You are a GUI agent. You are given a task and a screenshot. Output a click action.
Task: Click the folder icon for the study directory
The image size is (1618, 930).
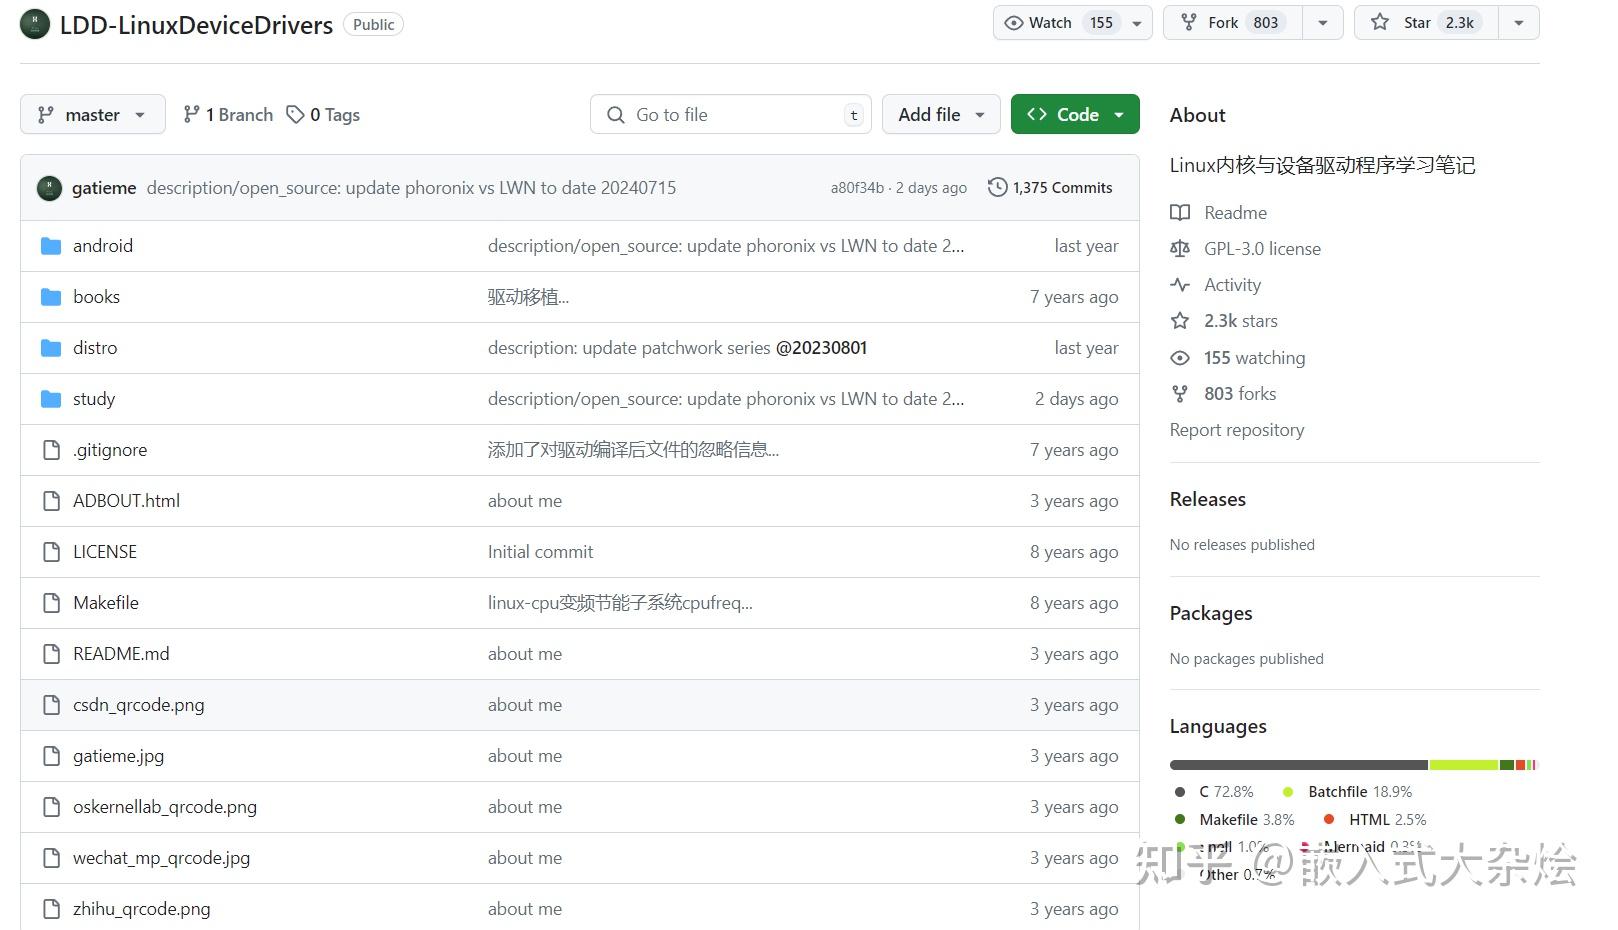tap(51, 398)
